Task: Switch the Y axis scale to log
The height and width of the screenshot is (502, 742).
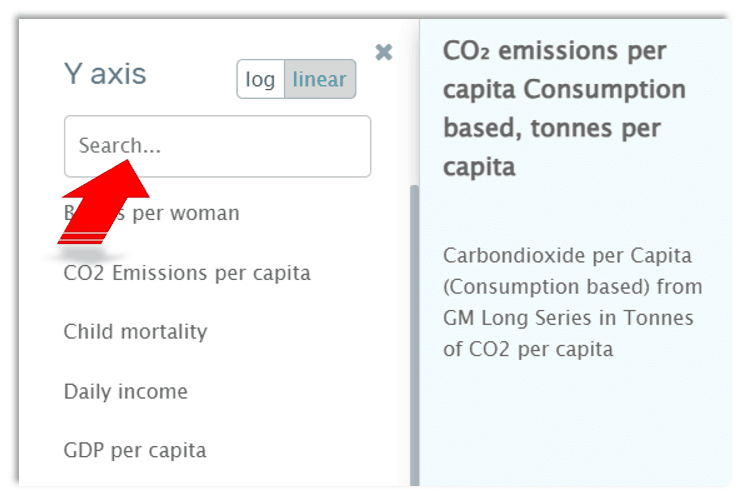Action: pyautogui.click(x=260, y=80)
